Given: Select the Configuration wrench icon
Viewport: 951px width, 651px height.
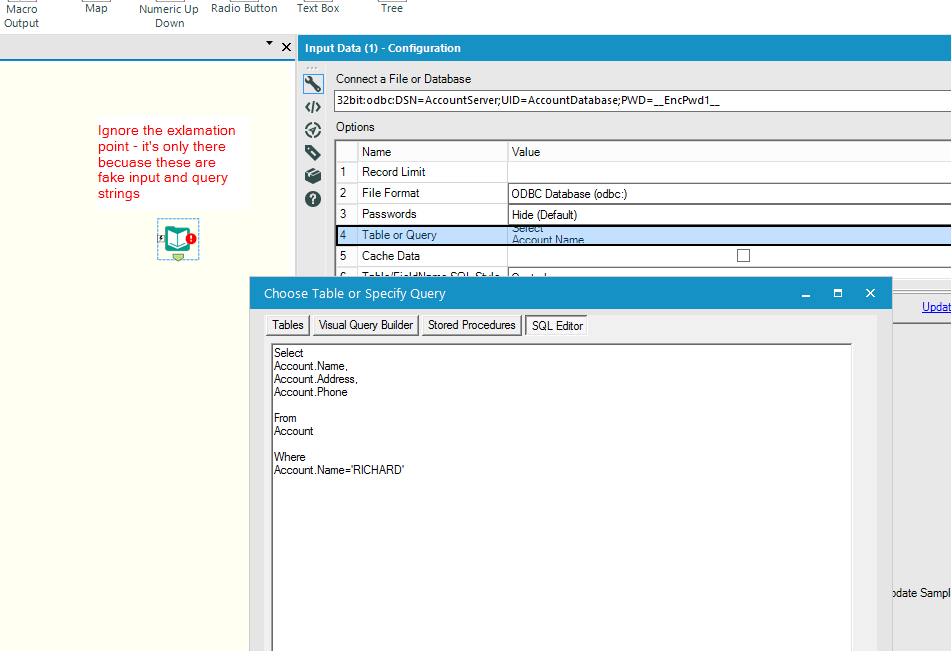Looking at the screenshot, I should 312,84.
